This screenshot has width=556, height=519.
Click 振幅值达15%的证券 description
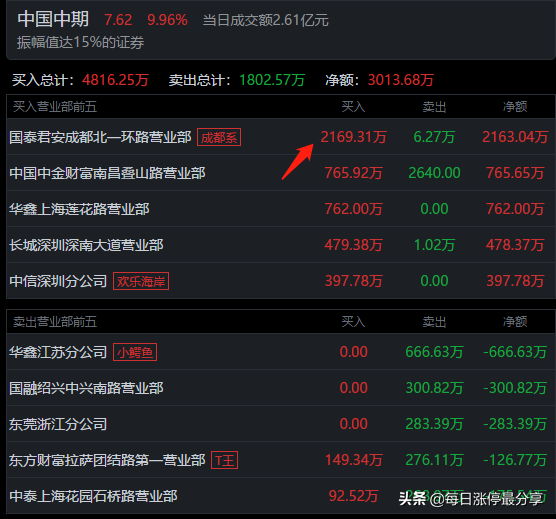[x=80, y=43]
